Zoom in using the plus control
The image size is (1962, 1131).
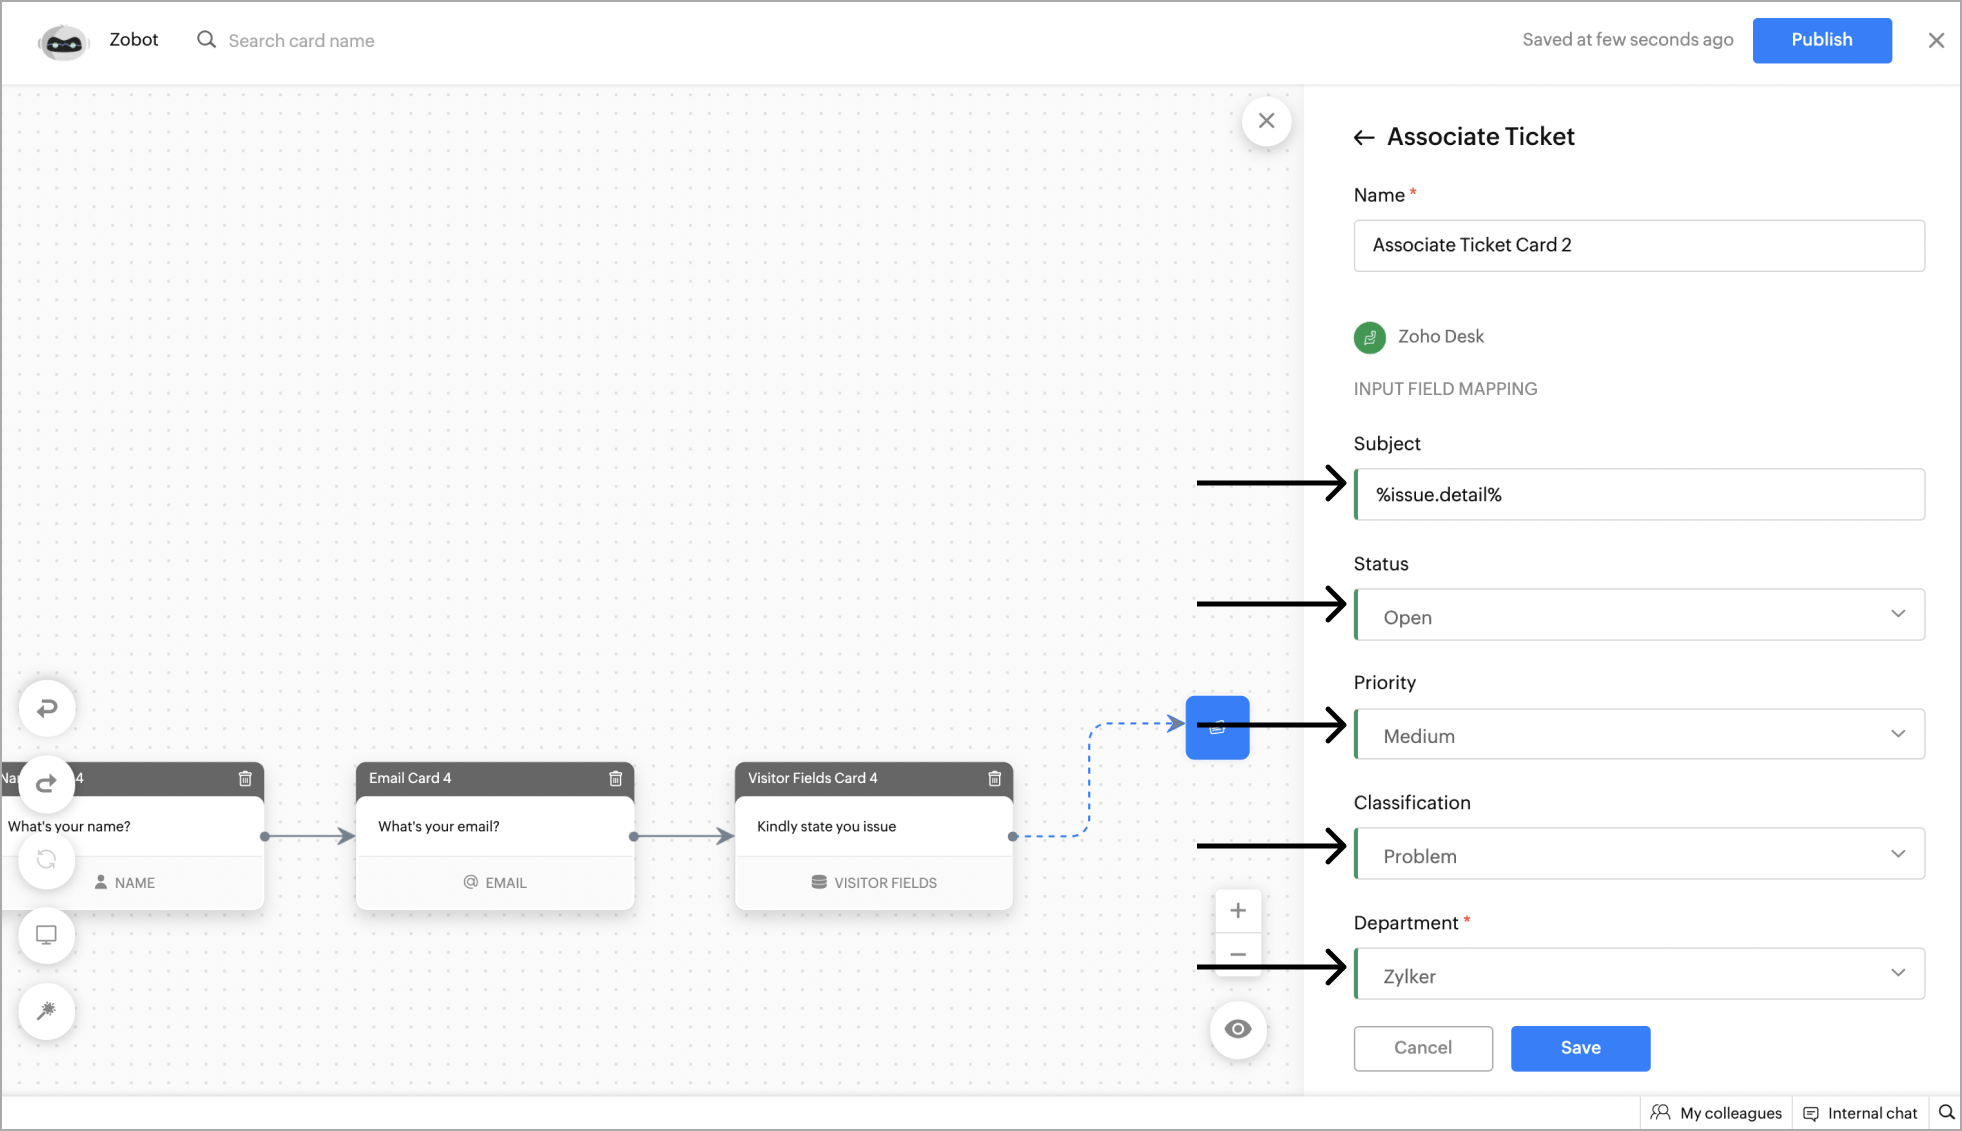pos(1238,909)
